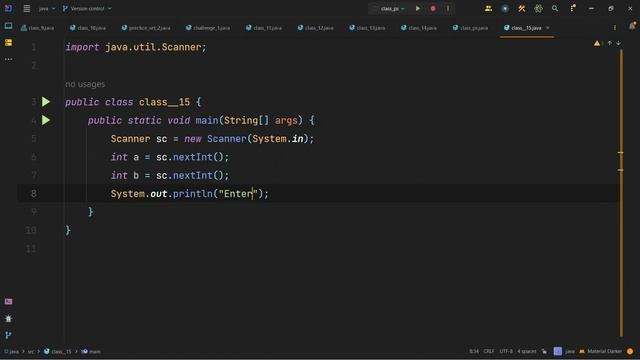This screenshot has height=360, width=640.
Task: Open the yellow Bookmarks tool window icon
Action: pos(8,42)
